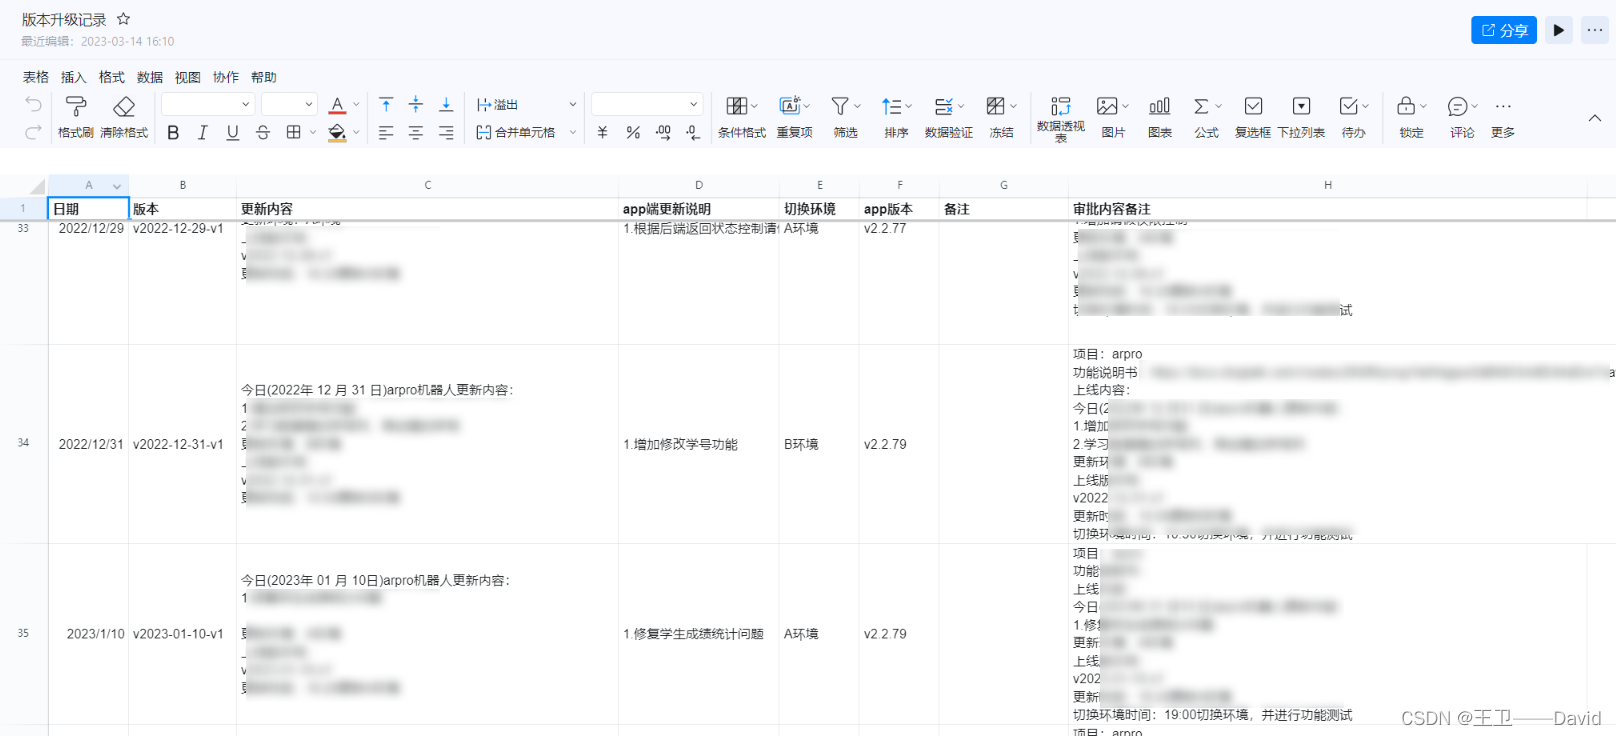Click the cell borders icon
1616x736 pixels.
[293, 132]
